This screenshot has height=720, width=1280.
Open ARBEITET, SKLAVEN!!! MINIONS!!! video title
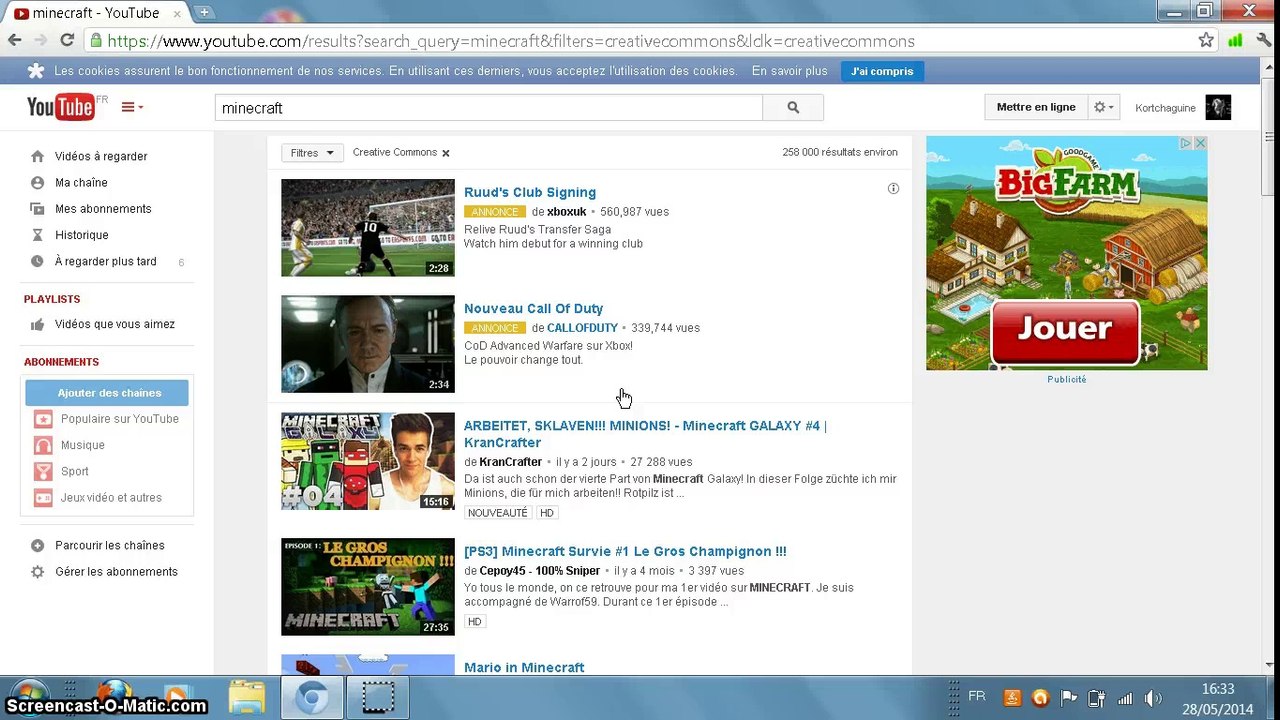[x=645, y=434]
